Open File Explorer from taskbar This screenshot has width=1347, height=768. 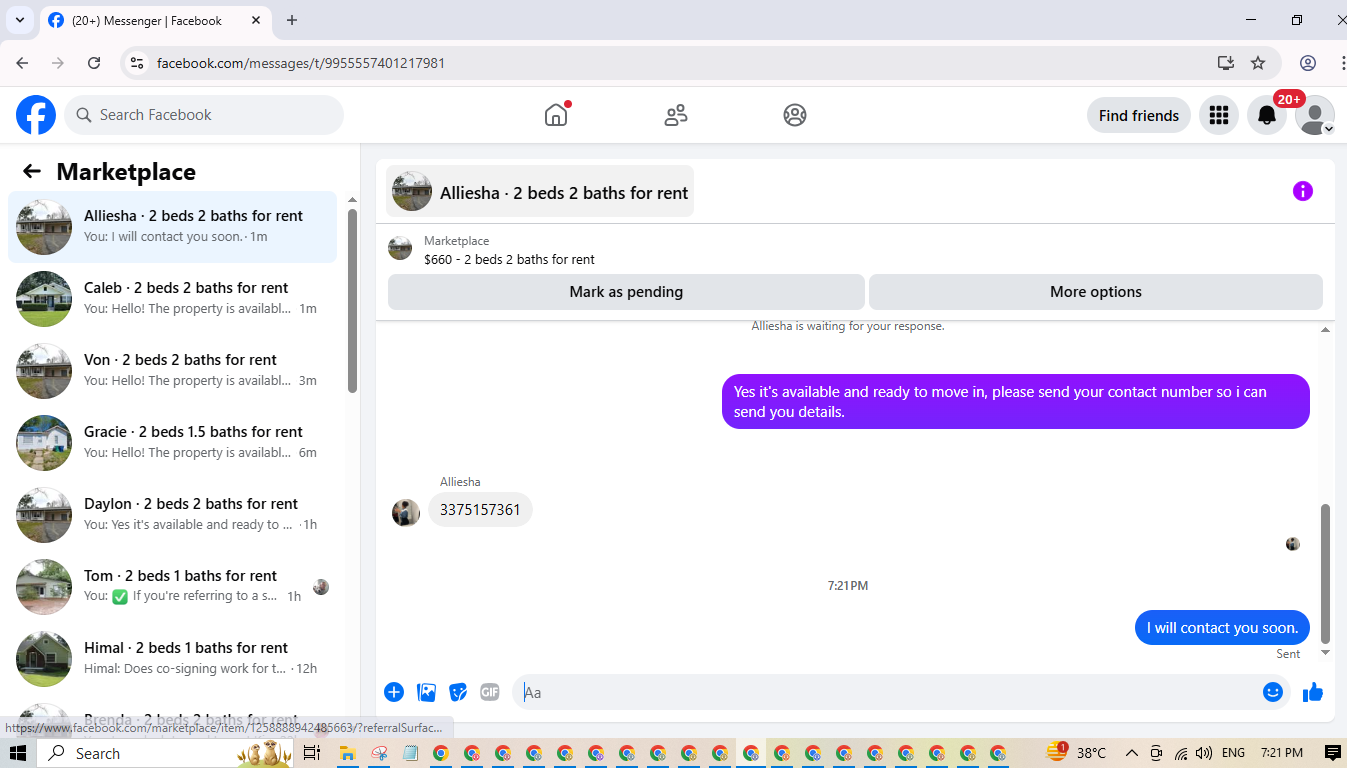click(347, 753)
